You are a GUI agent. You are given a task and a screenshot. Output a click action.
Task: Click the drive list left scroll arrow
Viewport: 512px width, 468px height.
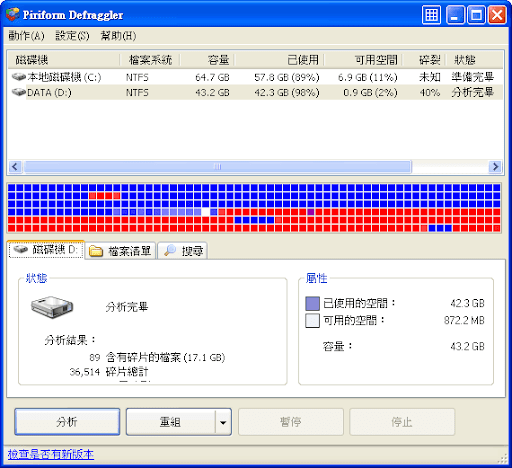(x=15, y=166)
